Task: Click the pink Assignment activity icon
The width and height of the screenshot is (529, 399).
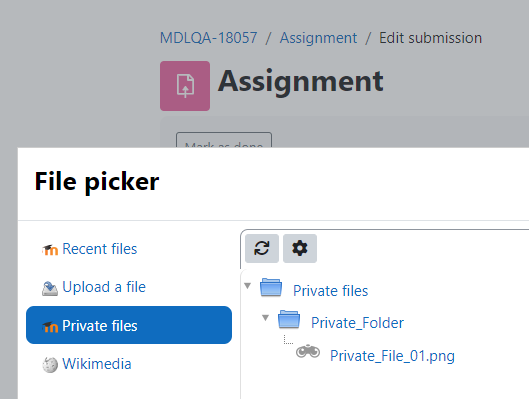Action: 185,86
